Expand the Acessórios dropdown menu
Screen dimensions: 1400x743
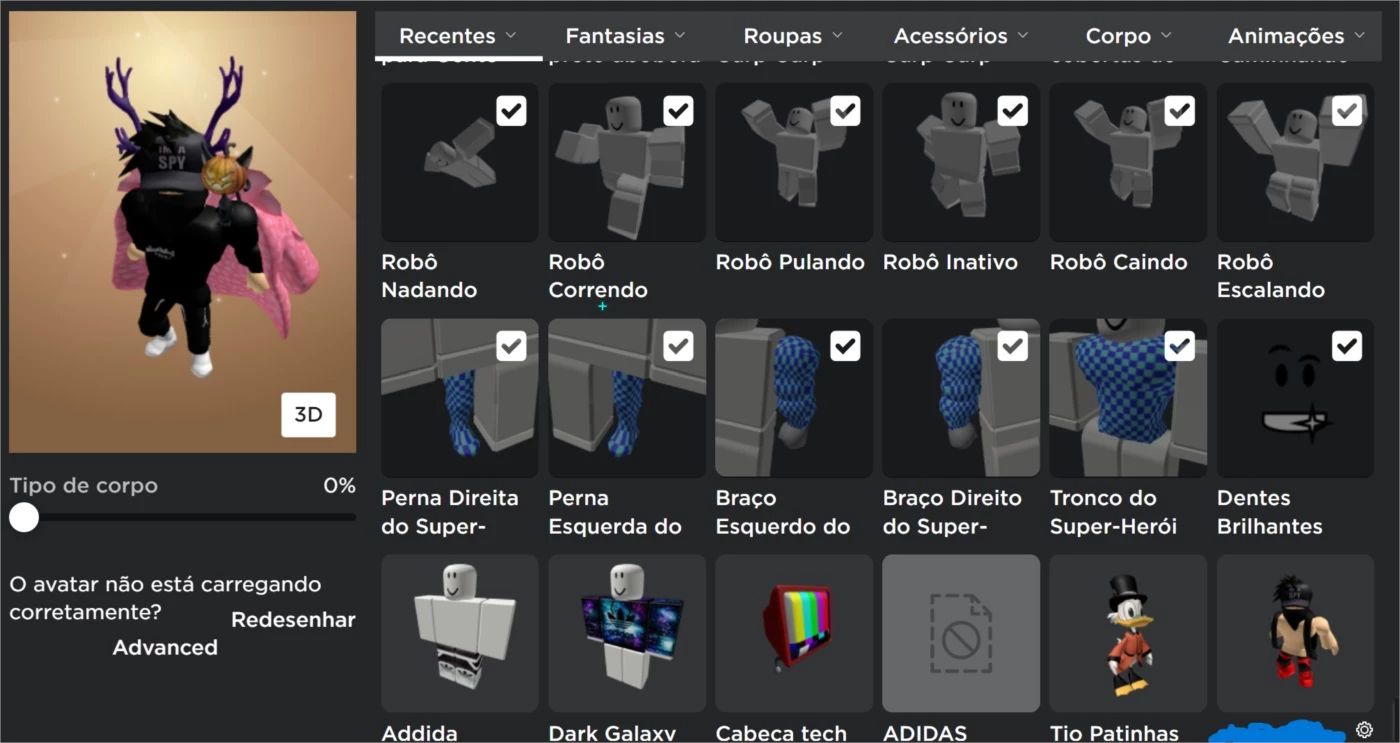click(960, 36)
